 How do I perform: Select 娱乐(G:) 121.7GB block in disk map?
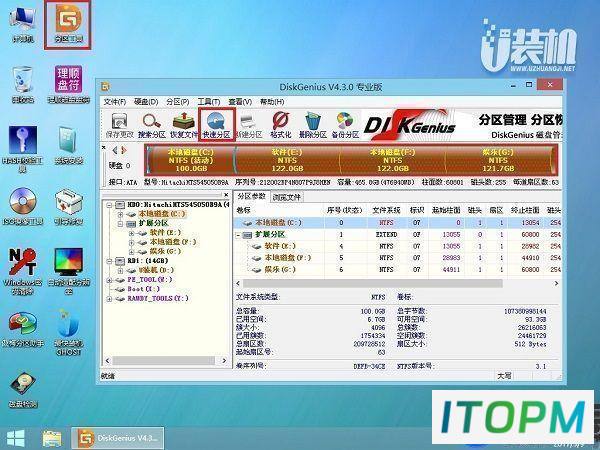pos(498,160)
